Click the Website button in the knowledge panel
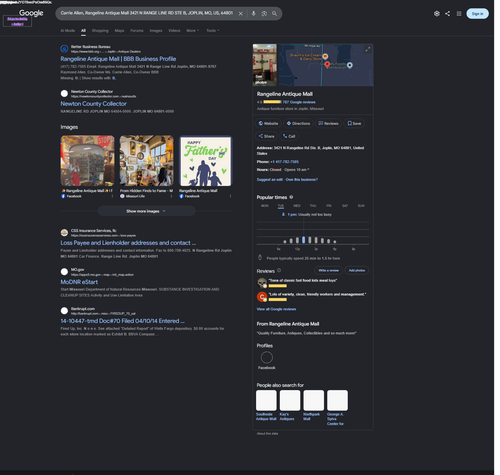This screenshot has height=475, width=500. coord(268,123)
